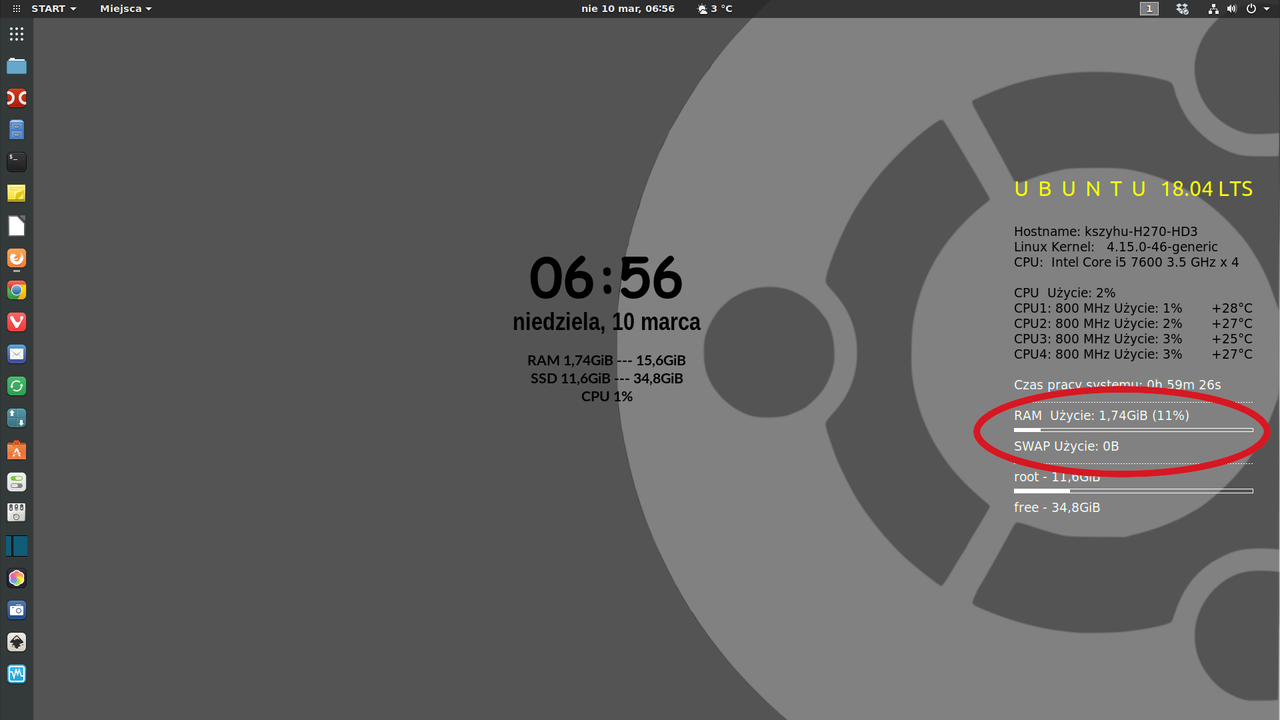Click 'UBUNTU 18.04 LTS' heading
Image resolution: width=1280 pixels, height=720 pixels.
click(1133, 189)
